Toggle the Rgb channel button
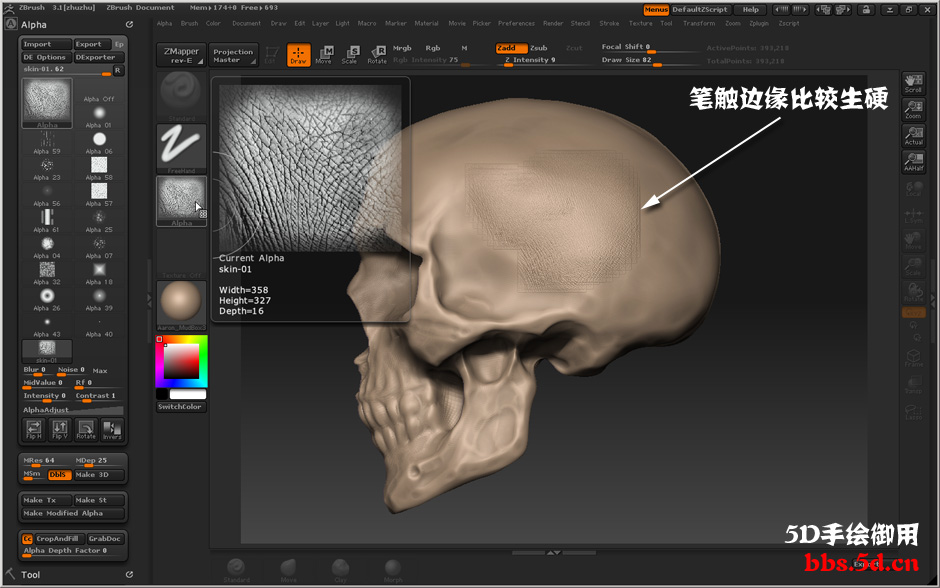The height and width of the screenshot is (588, 940). (433, 48)
